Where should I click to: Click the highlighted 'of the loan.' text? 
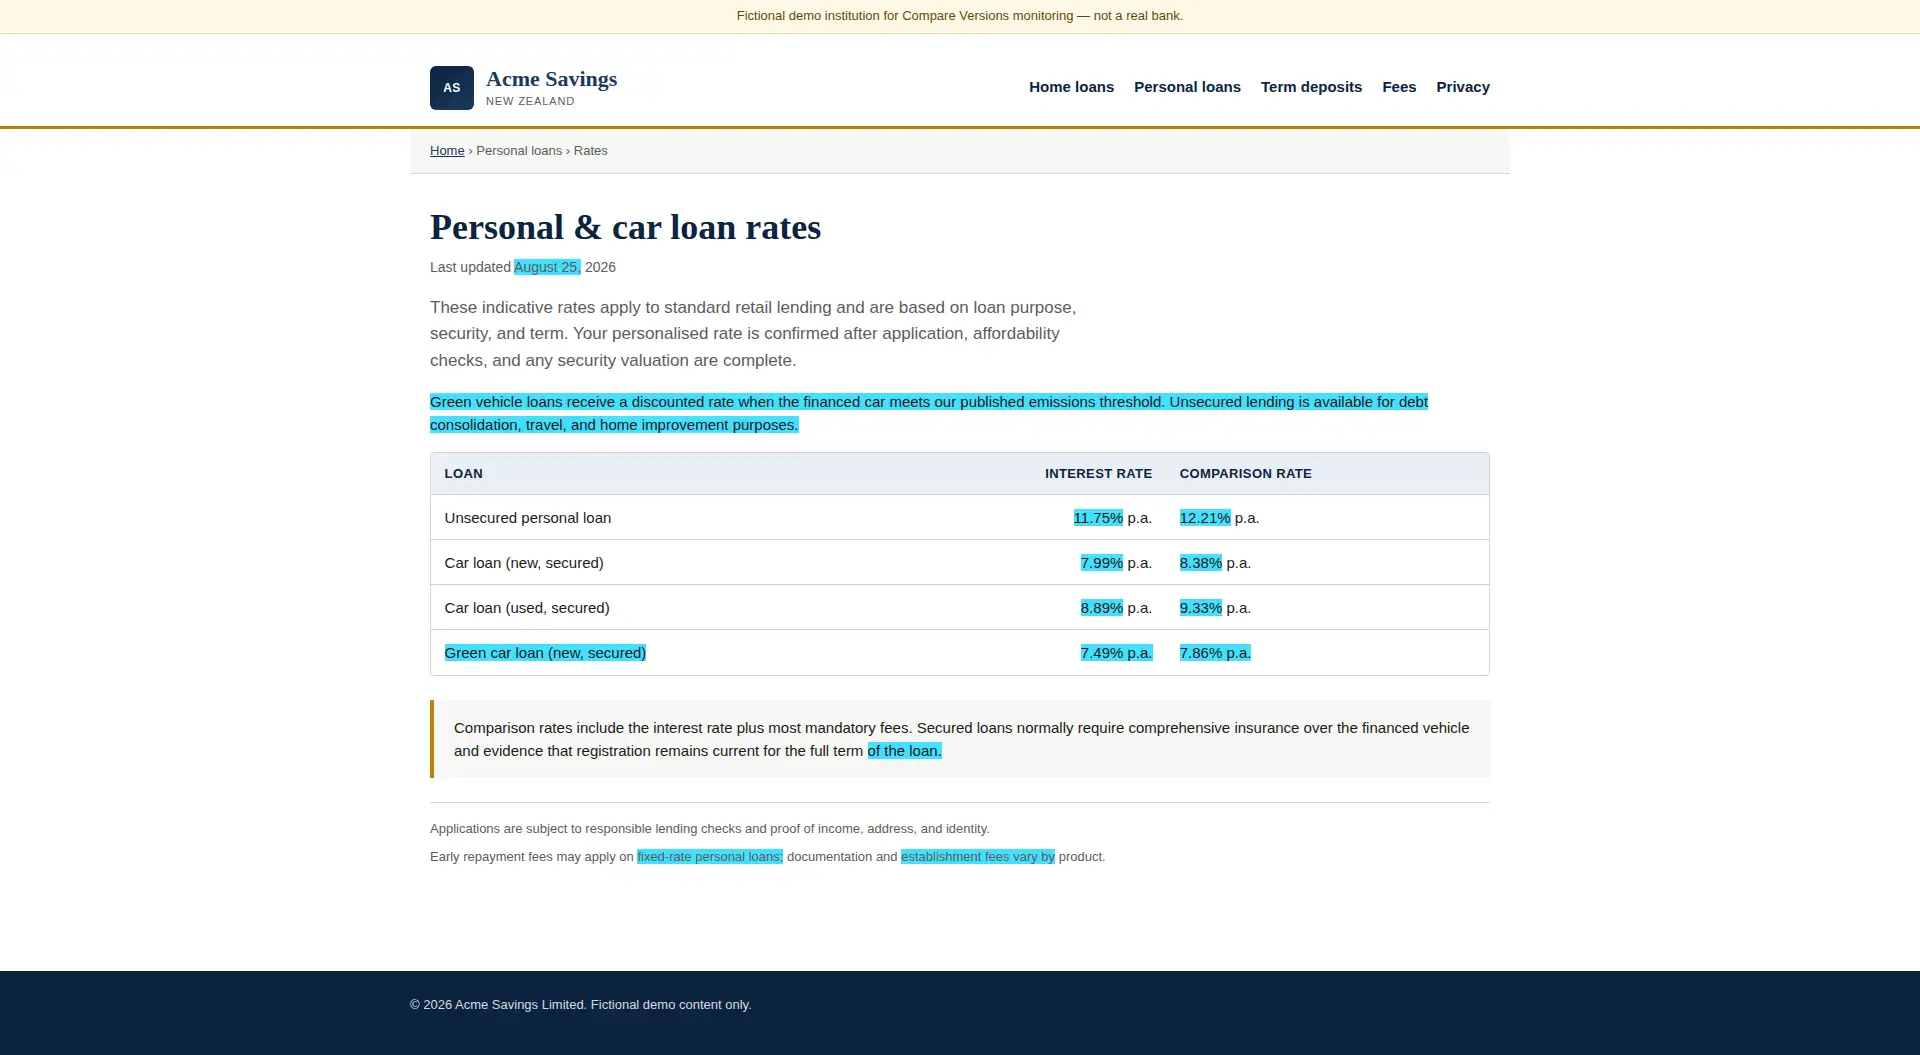click(905, 751)
